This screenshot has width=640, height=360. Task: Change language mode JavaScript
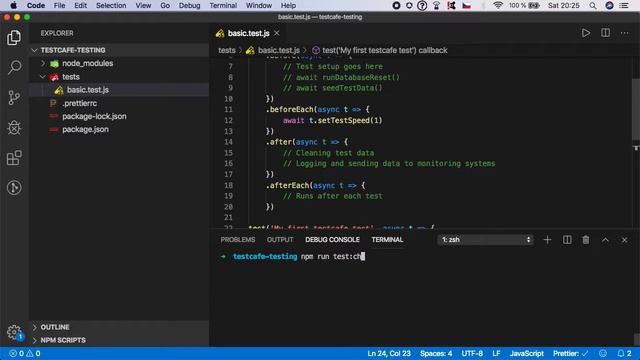[527, 353]
